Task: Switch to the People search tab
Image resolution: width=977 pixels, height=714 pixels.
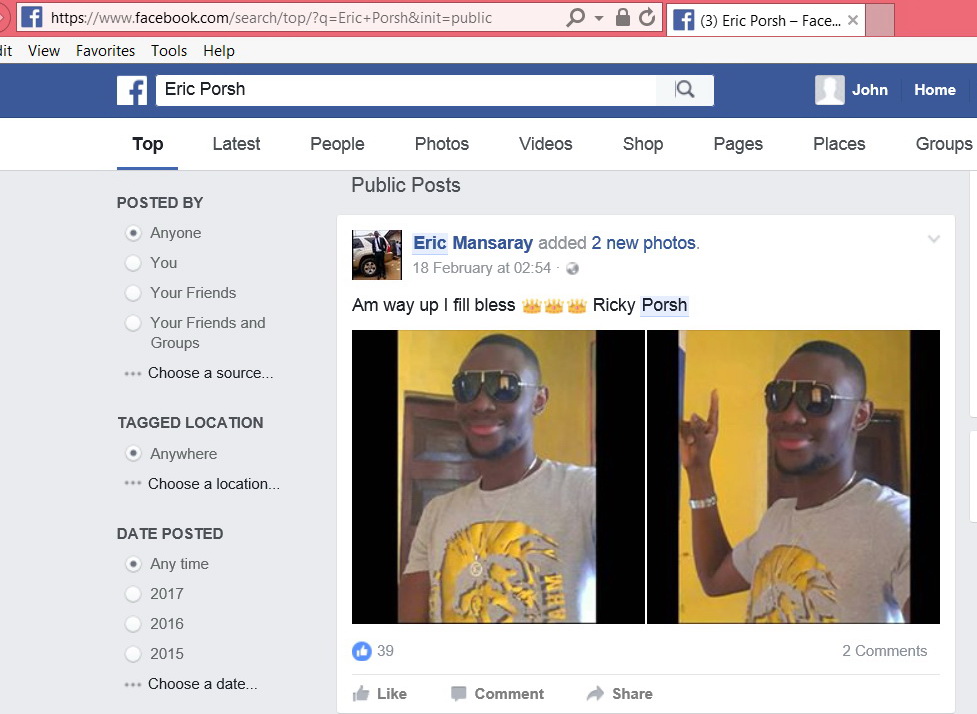Action: [337, 144]
